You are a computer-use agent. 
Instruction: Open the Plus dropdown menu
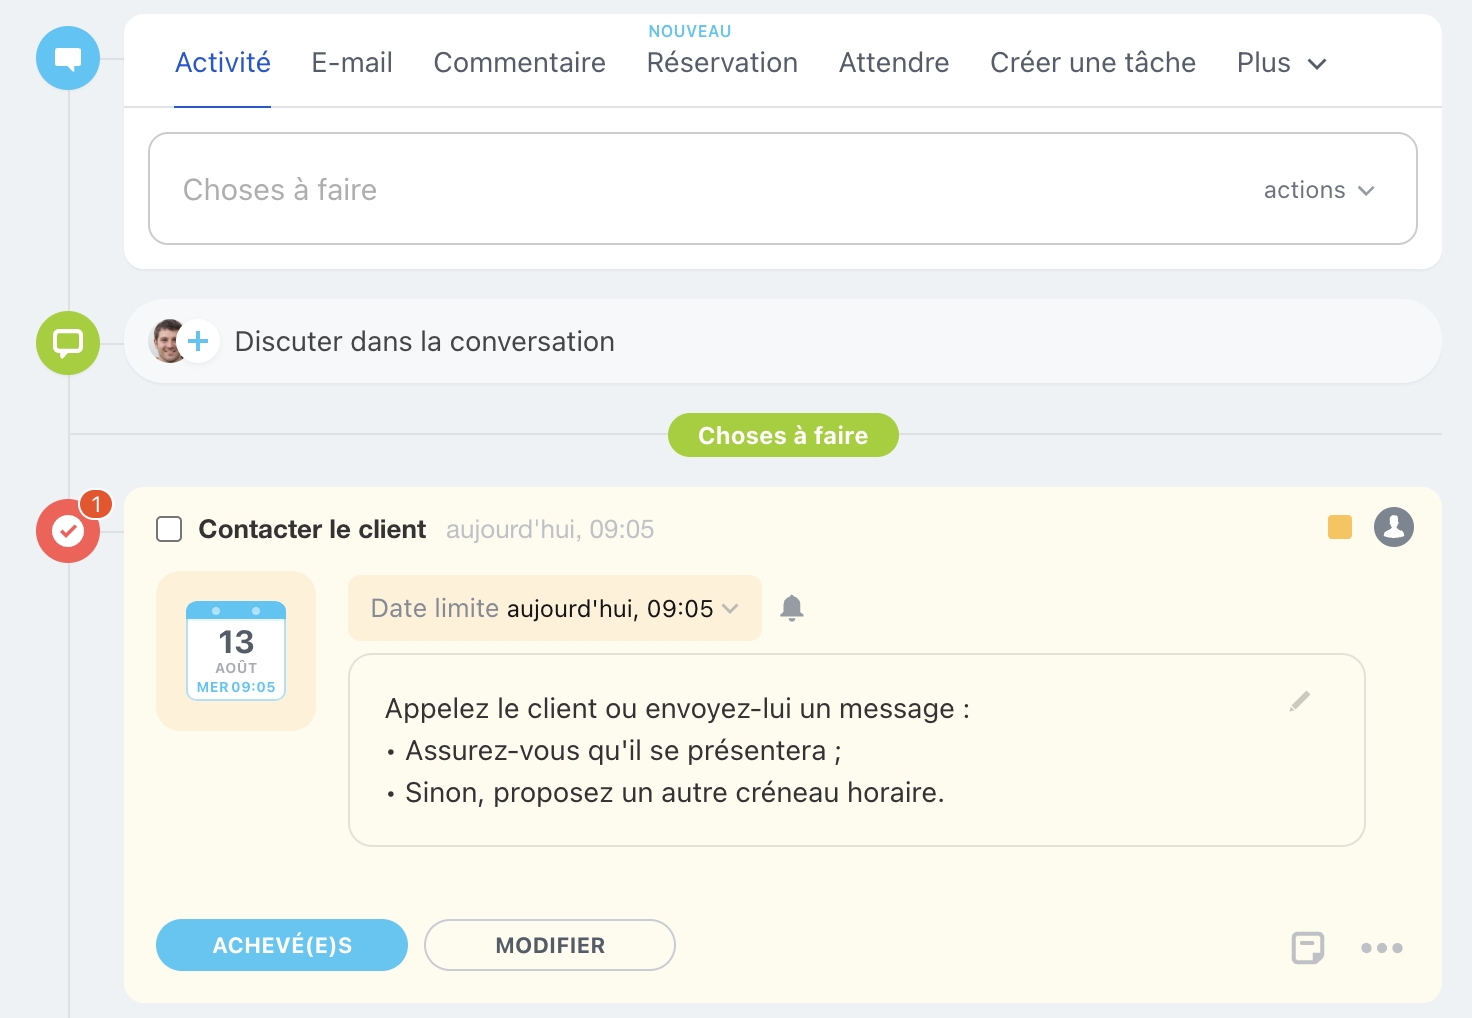pos(1281,63)
